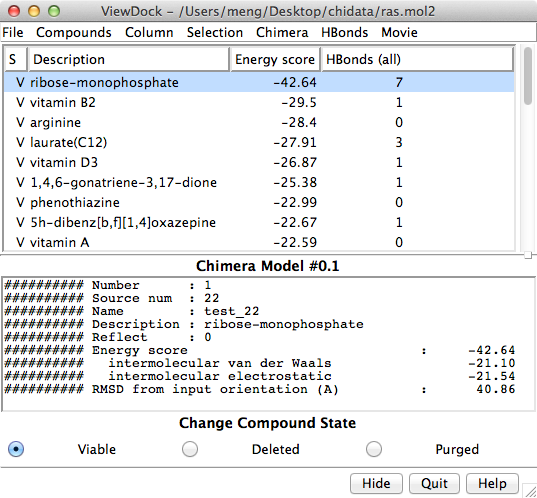This screenshot has width=537, height=498.
Task: Click the green zoom window button
Action: click(x=54, y=11)
